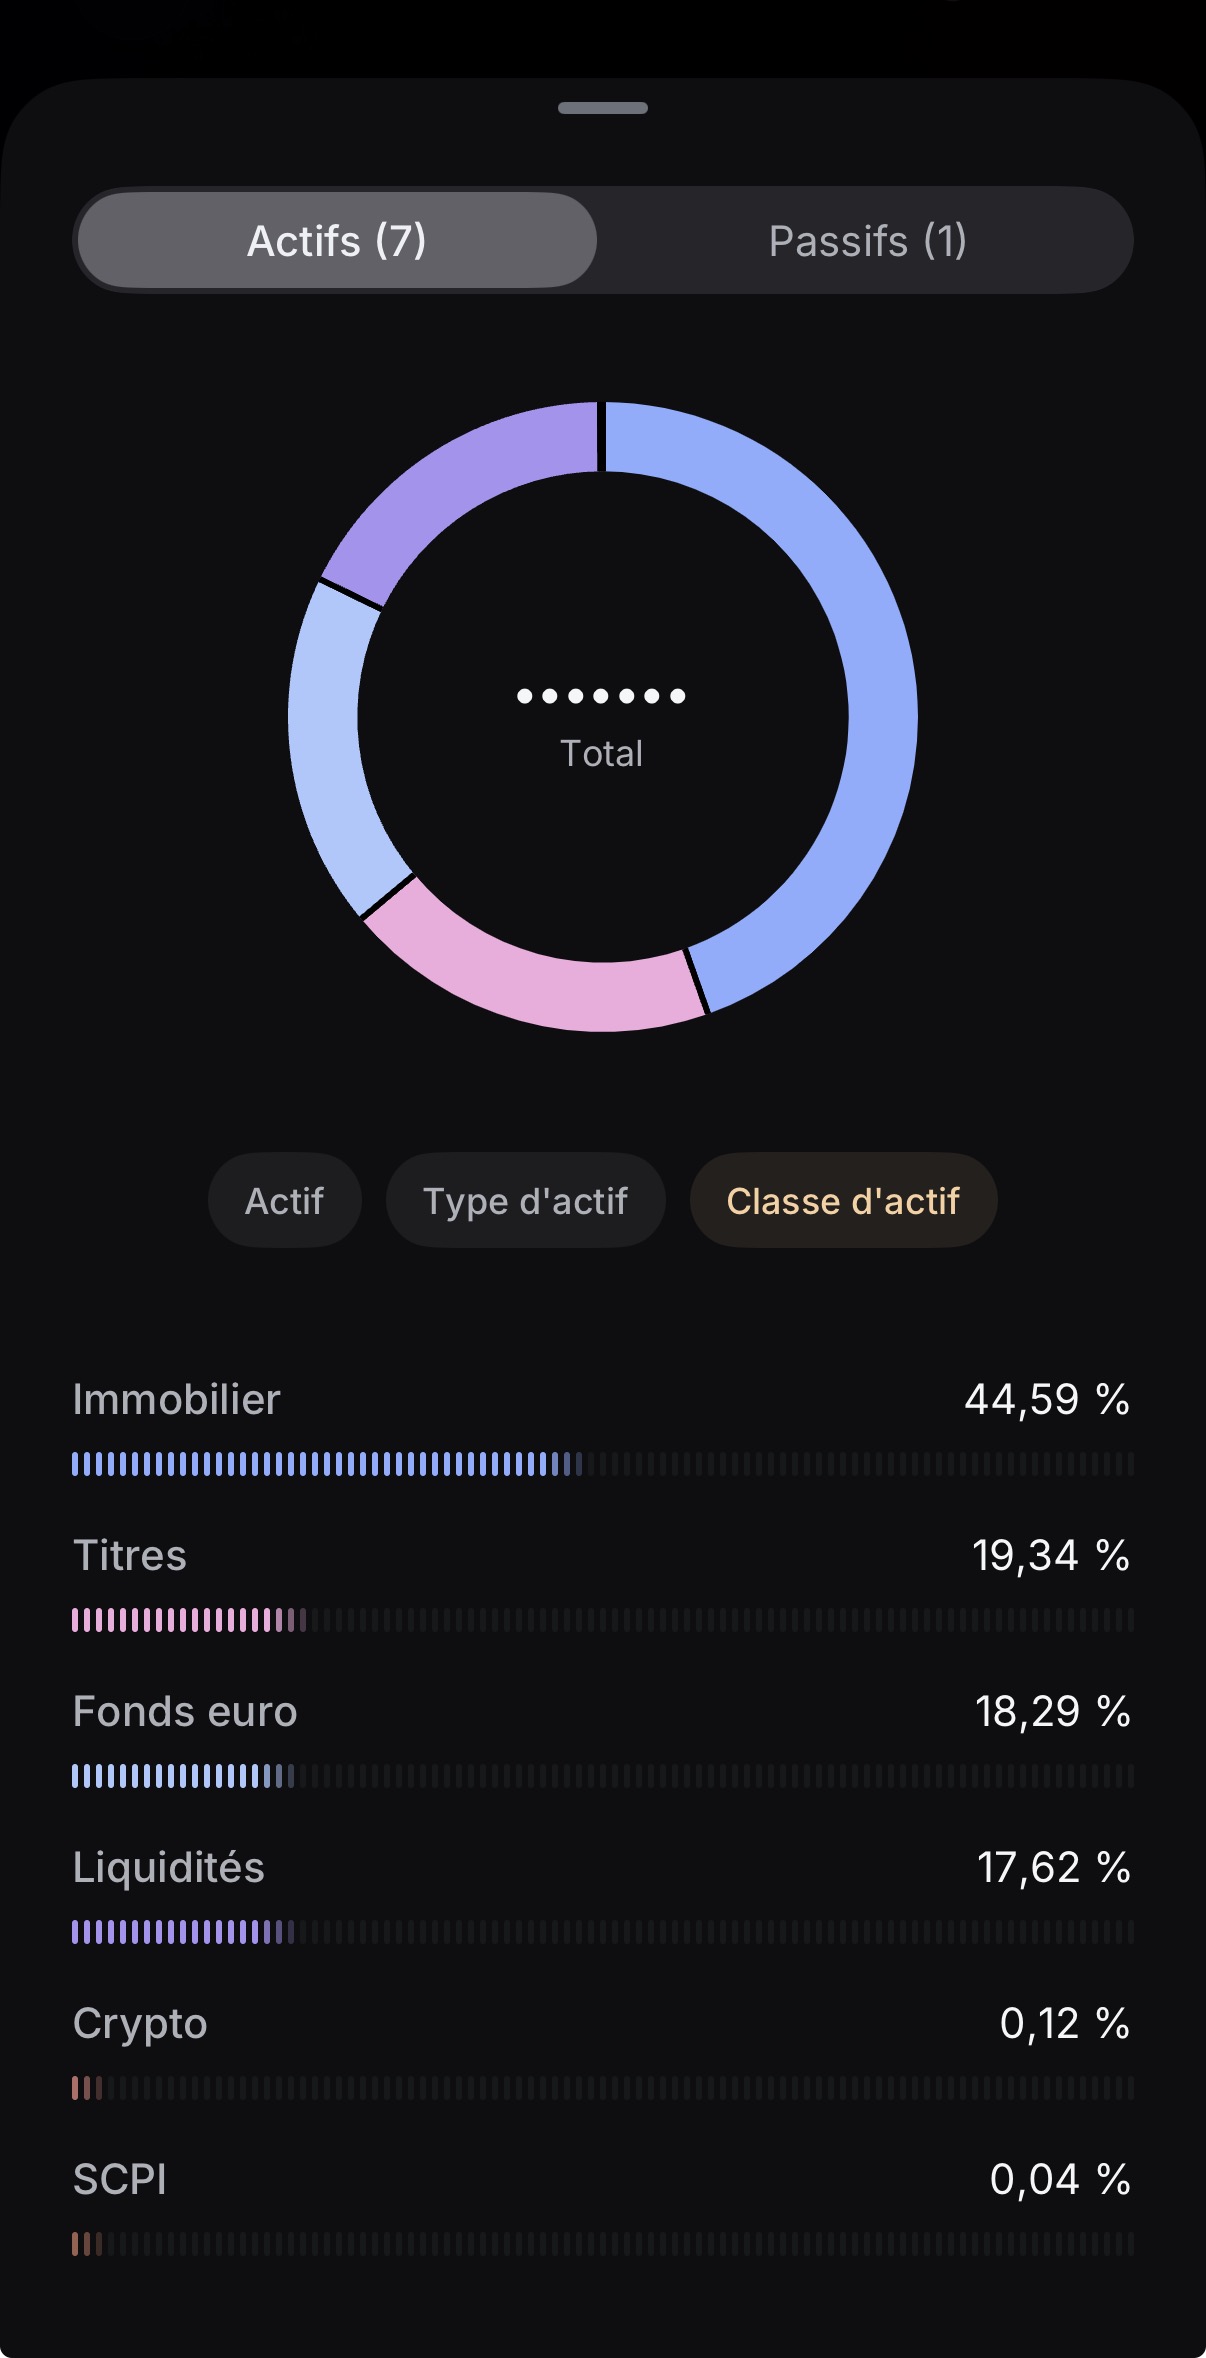The width and height of the screenshot is (1206, 2358).
Task: Tap the Immobilier 44,59 % progress bar
Action: coord(602,1464)
